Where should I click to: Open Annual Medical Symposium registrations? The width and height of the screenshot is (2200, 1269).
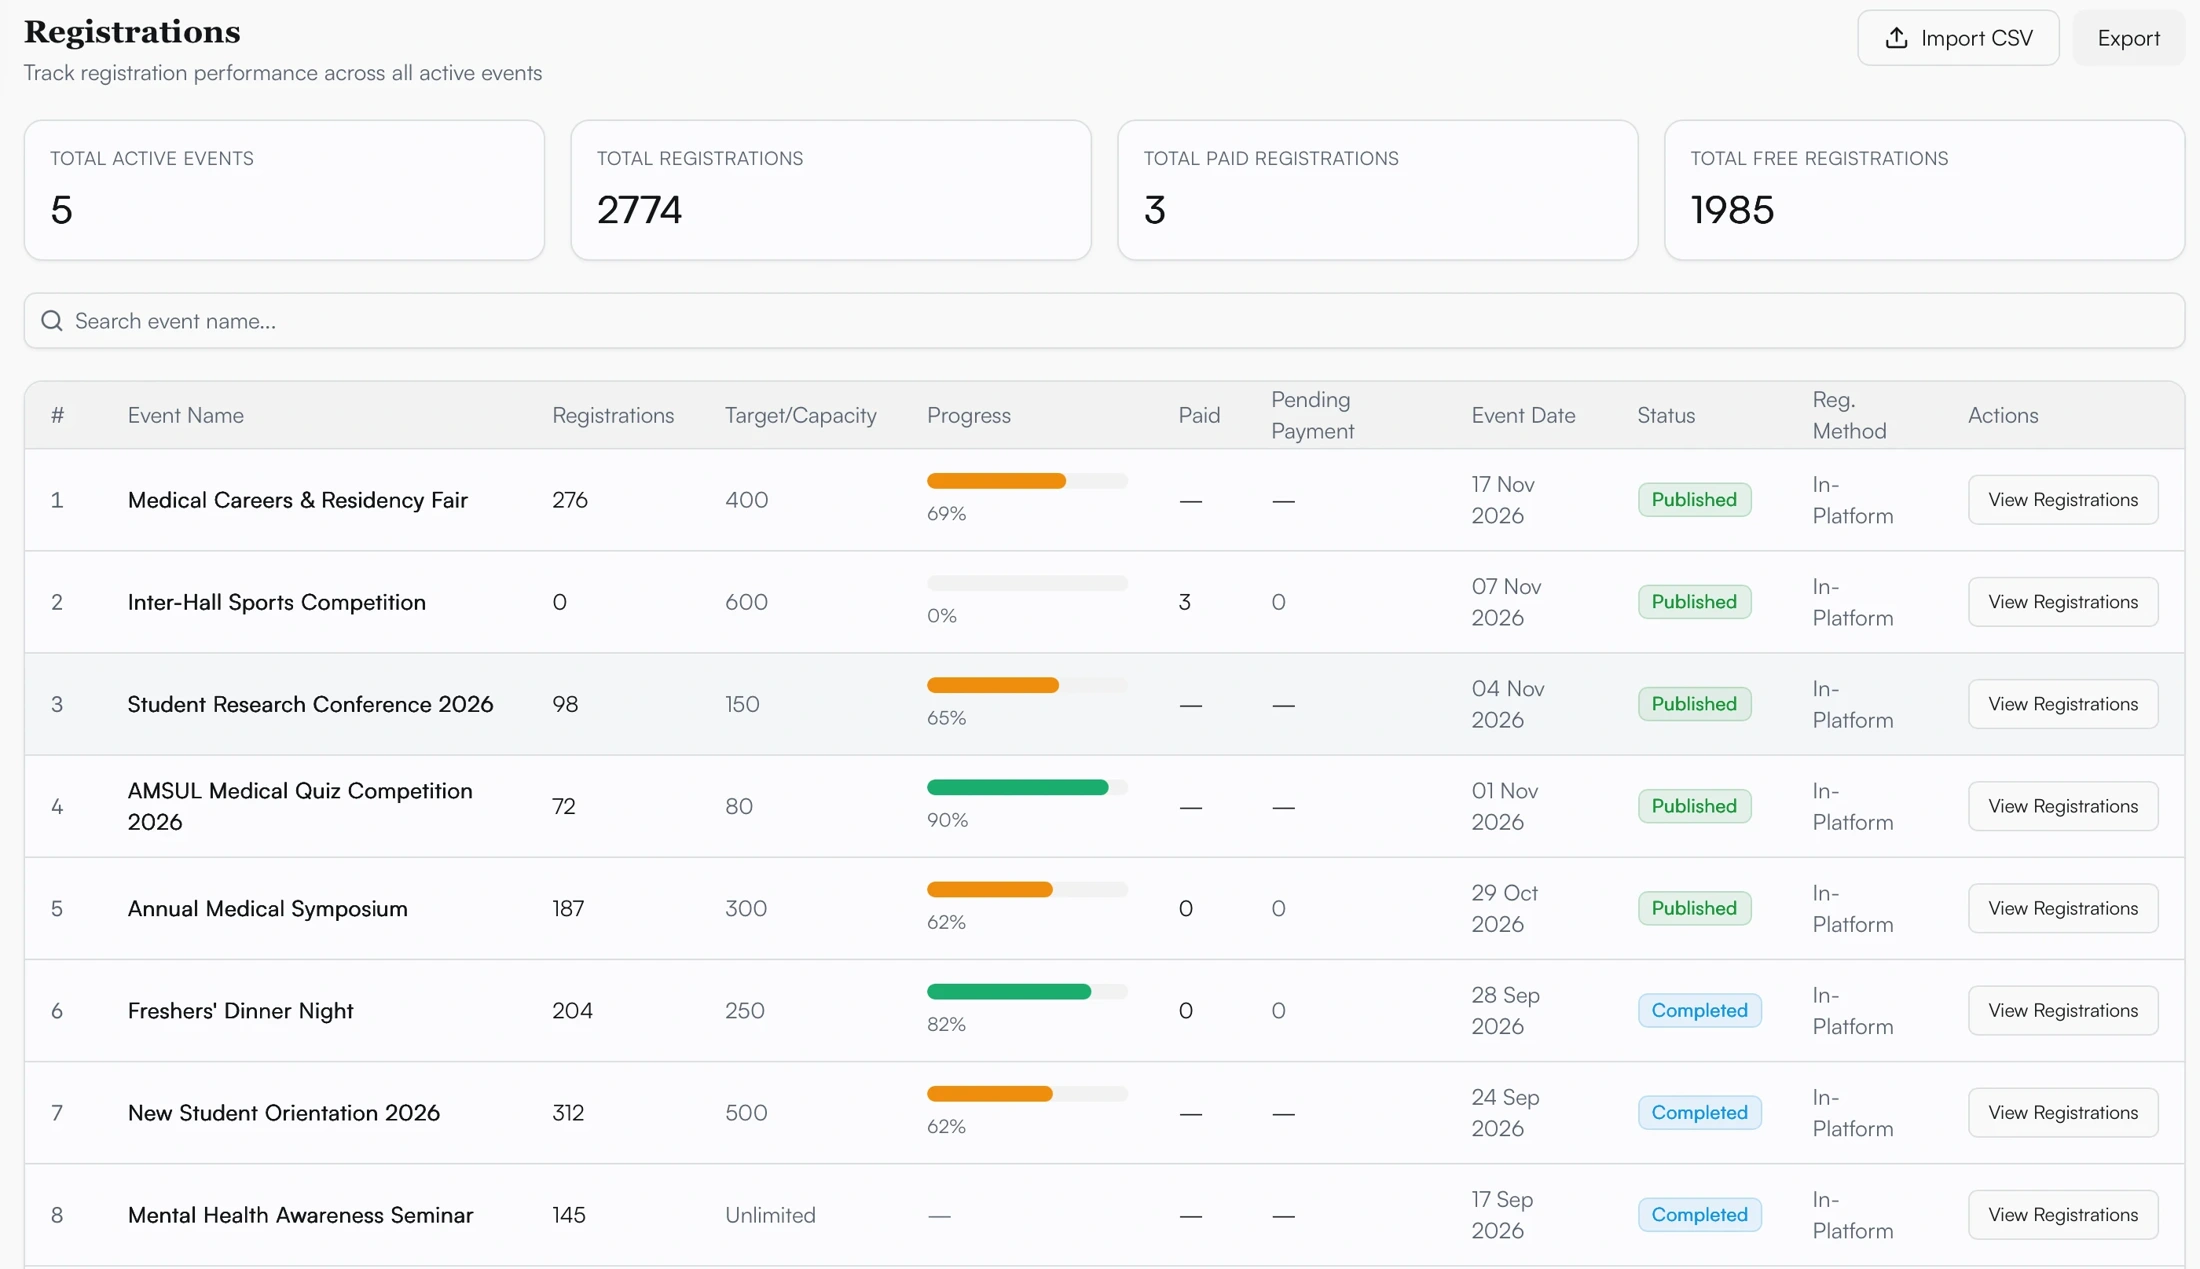2062,908
